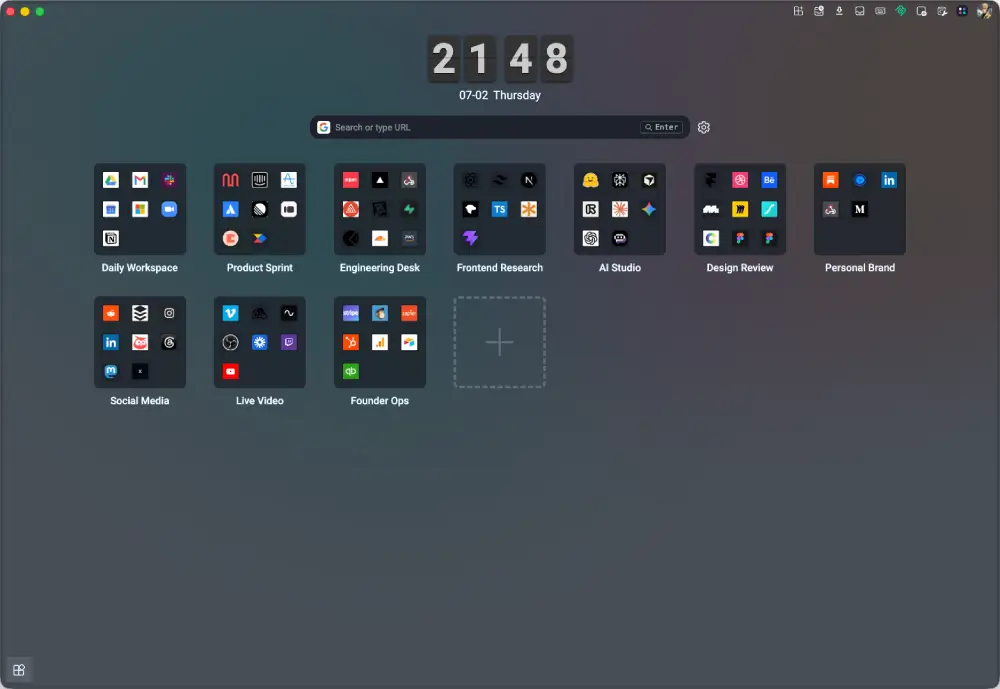Open Mailchimp in Founder Ops
1000x689 pixels.
[379, 313]
